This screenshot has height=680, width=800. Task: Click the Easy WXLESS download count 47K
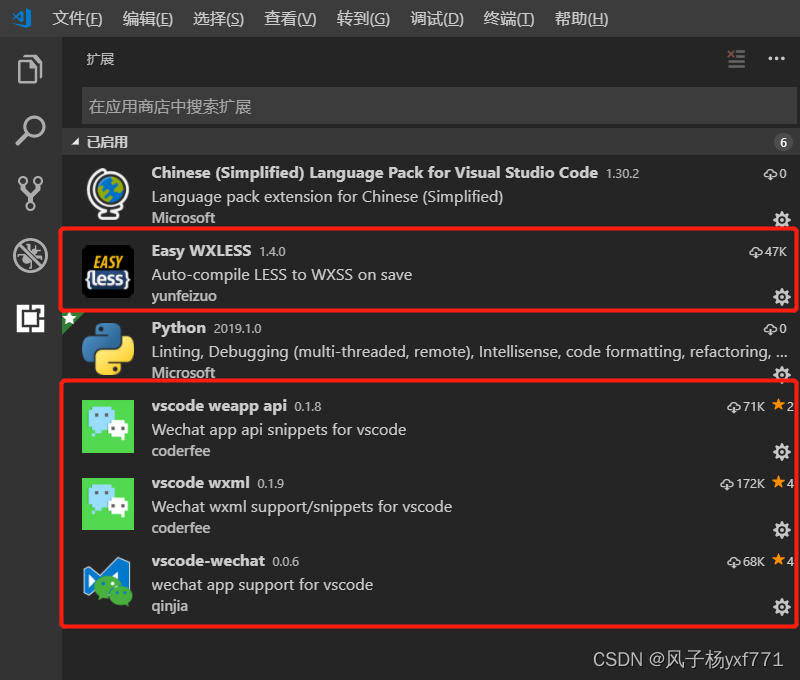[x=768, y=252]
